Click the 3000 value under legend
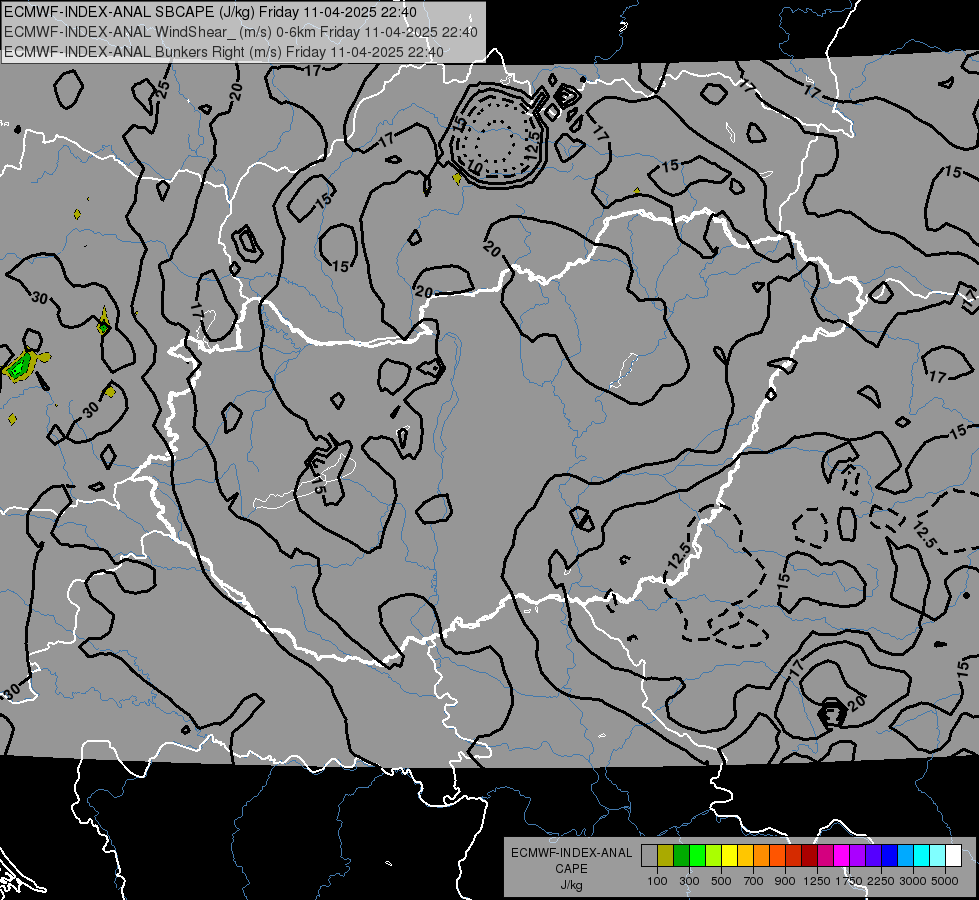 point(913,881)
